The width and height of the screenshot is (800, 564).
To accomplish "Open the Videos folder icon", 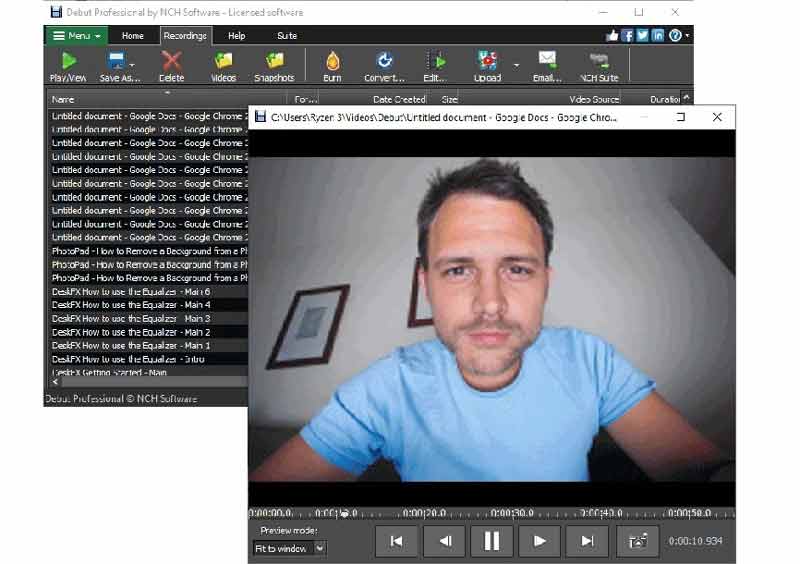I will 223,66.
